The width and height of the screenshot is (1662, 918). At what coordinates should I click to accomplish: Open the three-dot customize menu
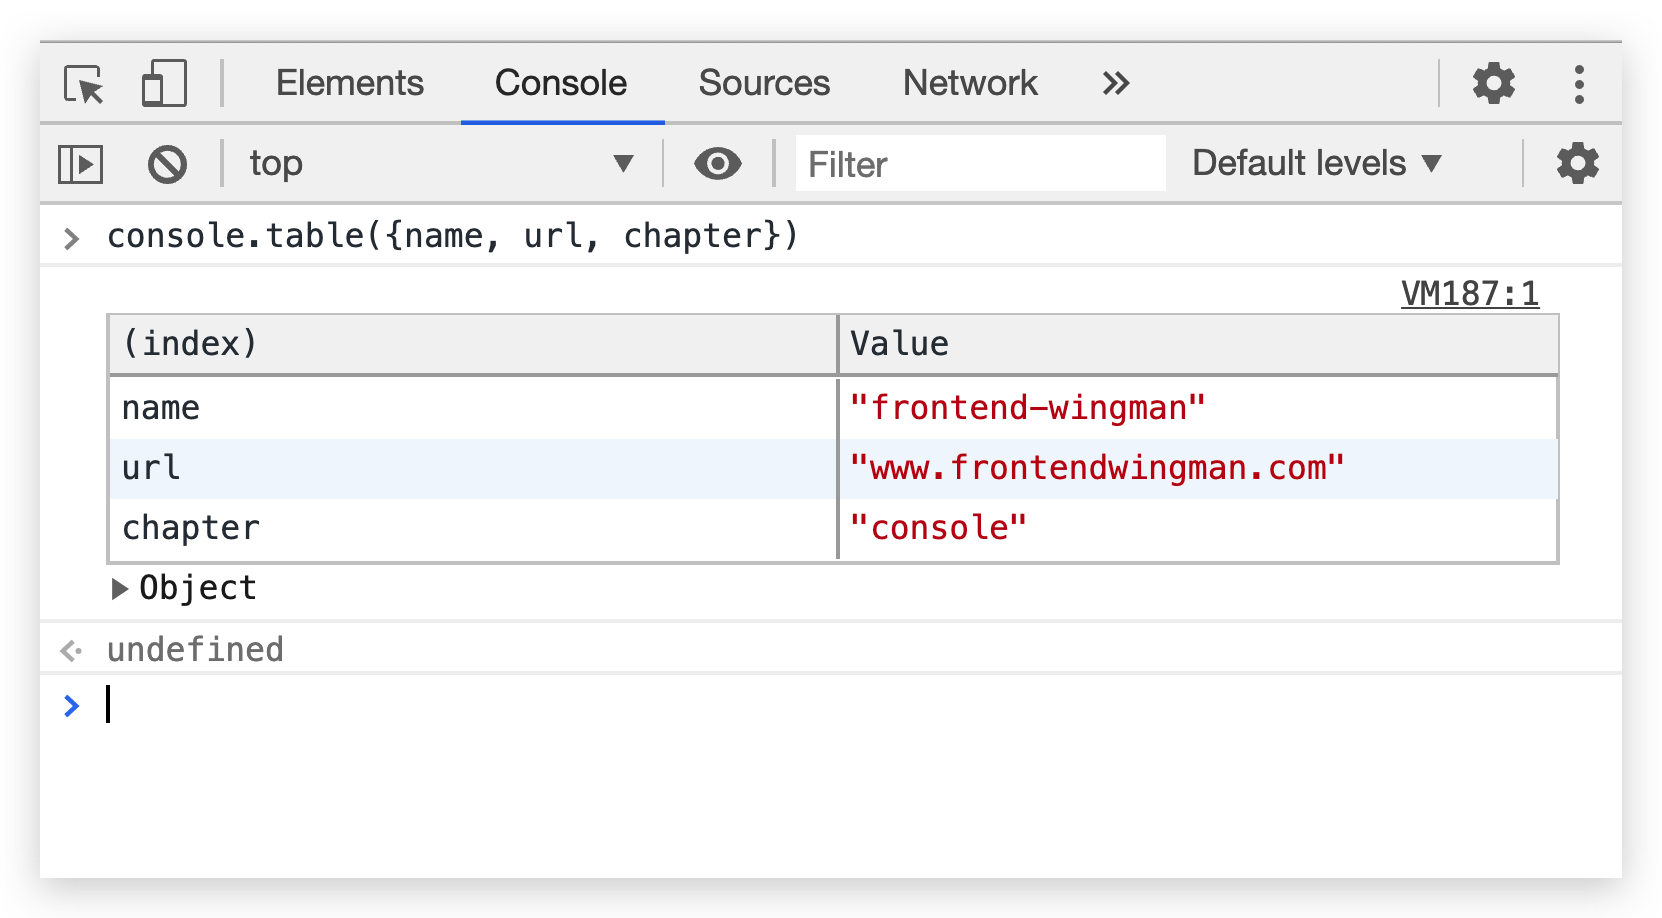click(x=1579, y=84)
